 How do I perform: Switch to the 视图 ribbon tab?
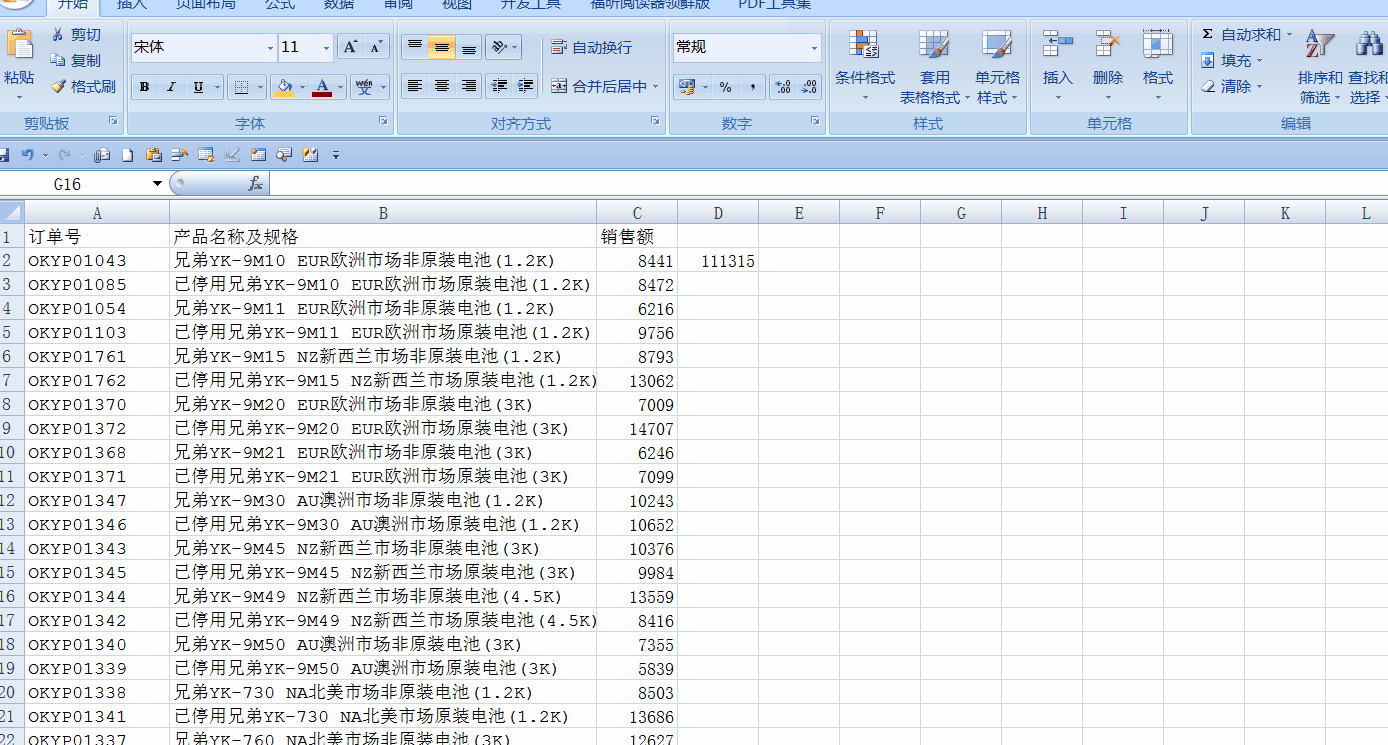click(x=457, y=5)
